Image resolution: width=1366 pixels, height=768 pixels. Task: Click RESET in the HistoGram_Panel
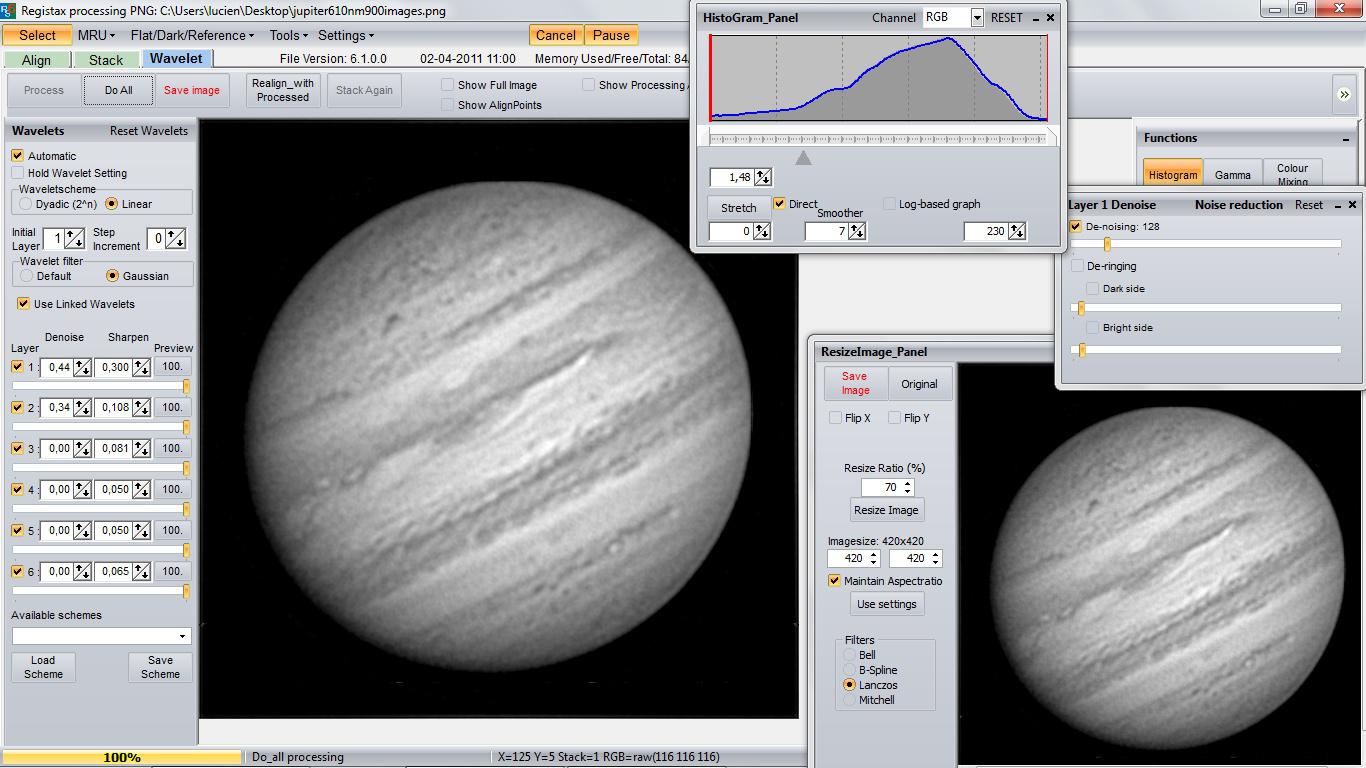[x=1007, y=18]
